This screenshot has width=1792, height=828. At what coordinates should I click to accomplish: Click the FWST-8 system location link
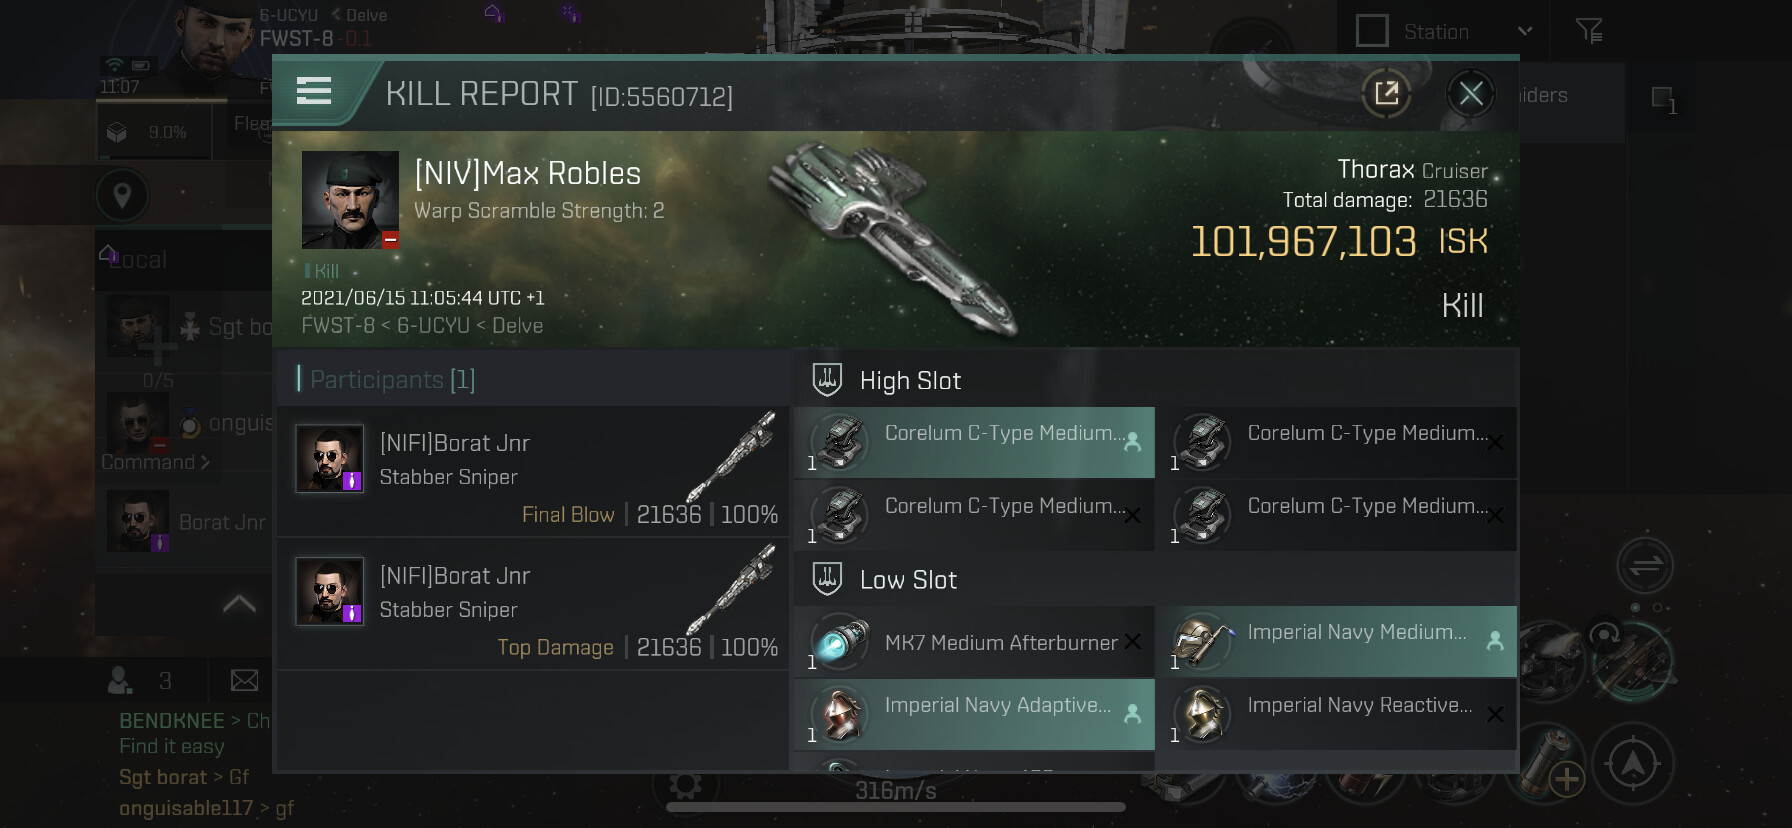pyautogui.click(x=337, y=326)
